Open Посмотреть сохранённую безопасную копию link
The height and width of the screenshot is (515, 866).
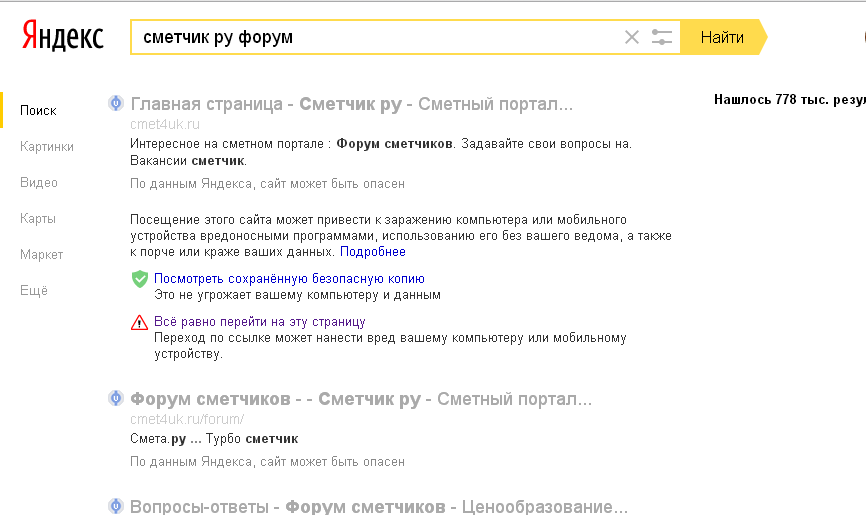[289, 279]
